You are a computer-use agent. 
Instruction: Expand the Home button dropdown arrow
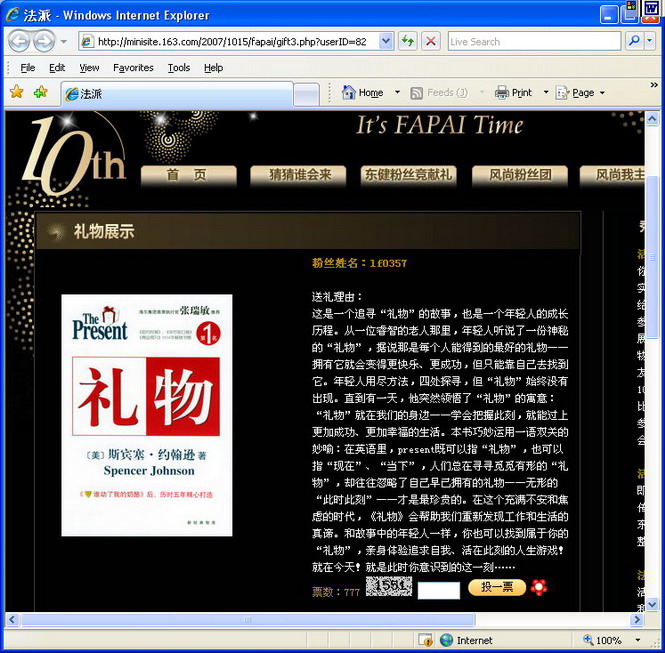[397, 92]
